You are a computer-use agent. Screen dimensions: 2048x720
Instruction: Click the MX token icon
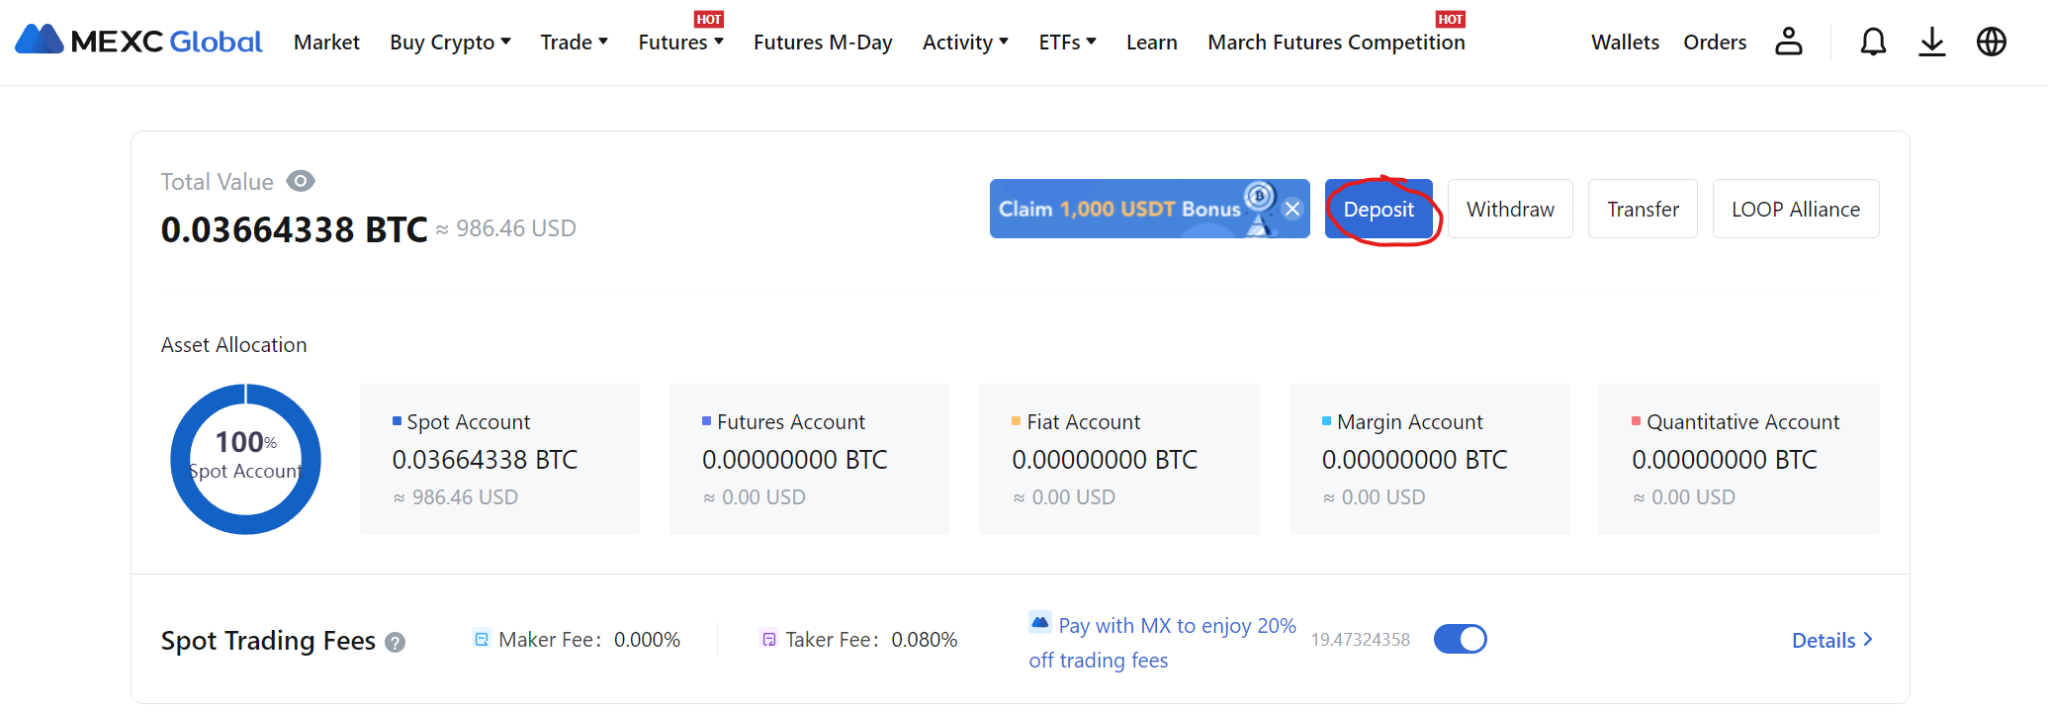1040,623
